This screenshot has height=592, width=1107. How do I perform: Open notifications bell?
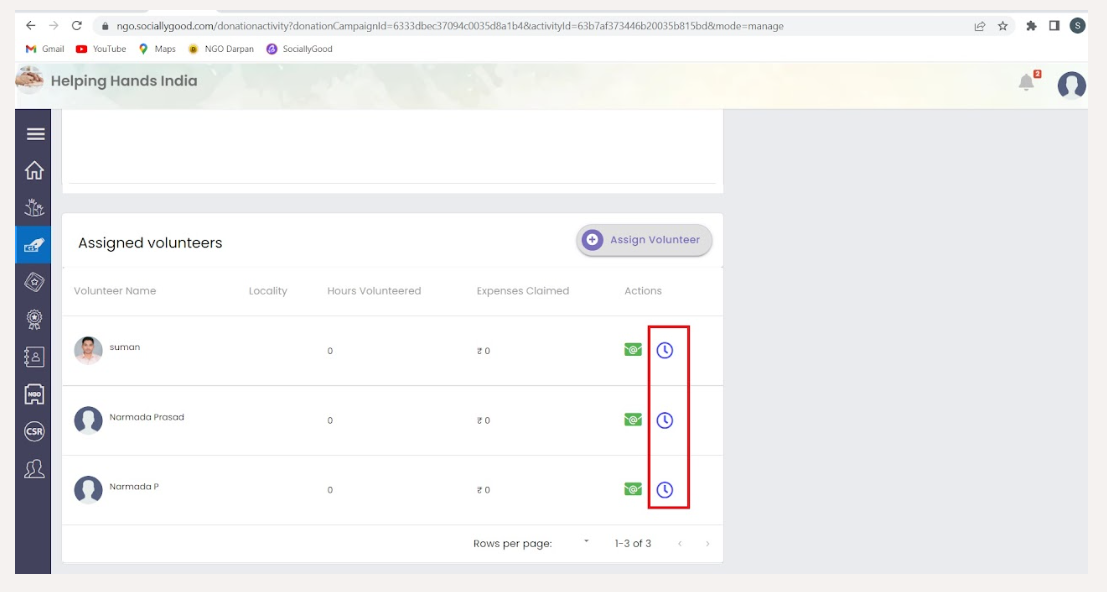(x=1027, y=83)
